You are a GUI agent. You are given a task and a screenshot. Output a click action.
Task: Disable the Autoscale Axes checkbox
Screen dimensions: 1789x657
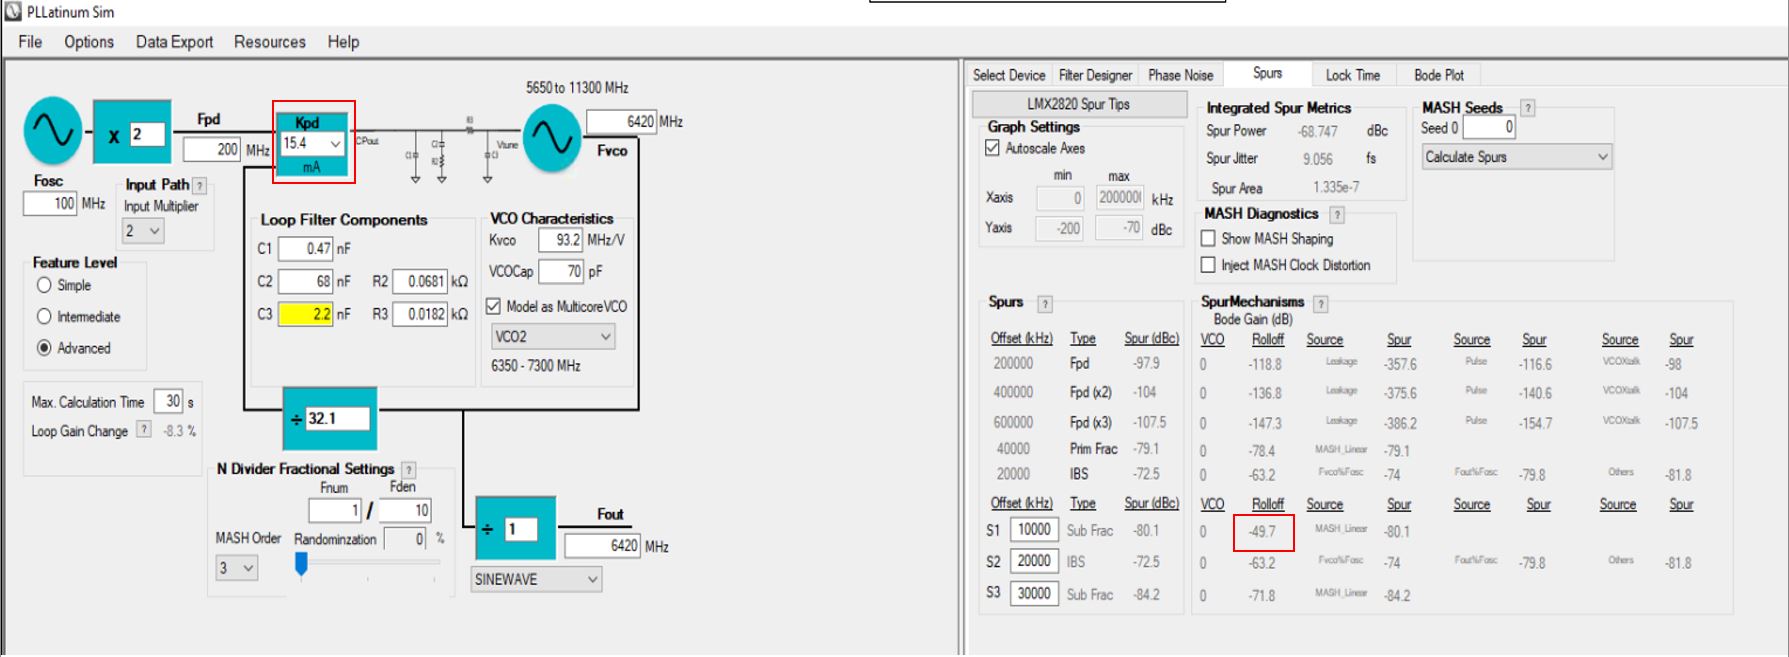coord(993,148)
